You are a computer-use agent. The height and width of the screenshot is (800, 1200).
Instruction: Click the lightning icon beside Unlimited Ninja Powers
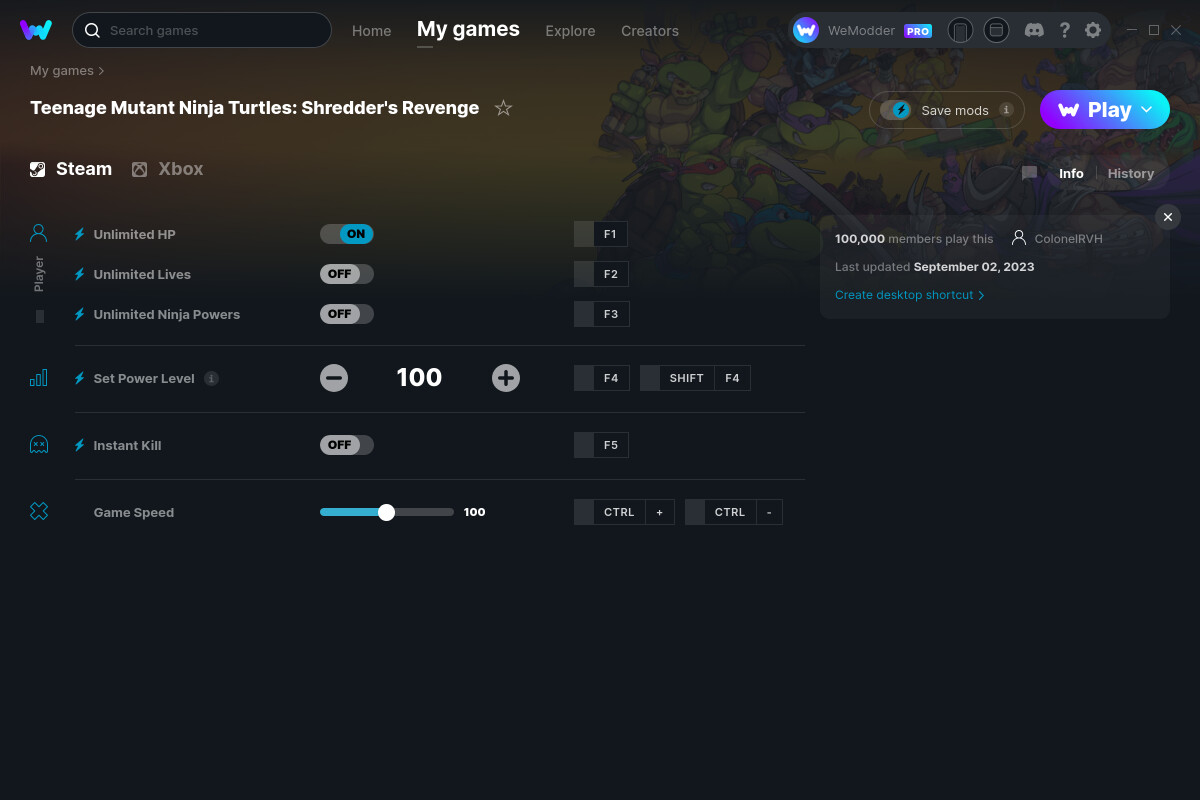[80, 314]
